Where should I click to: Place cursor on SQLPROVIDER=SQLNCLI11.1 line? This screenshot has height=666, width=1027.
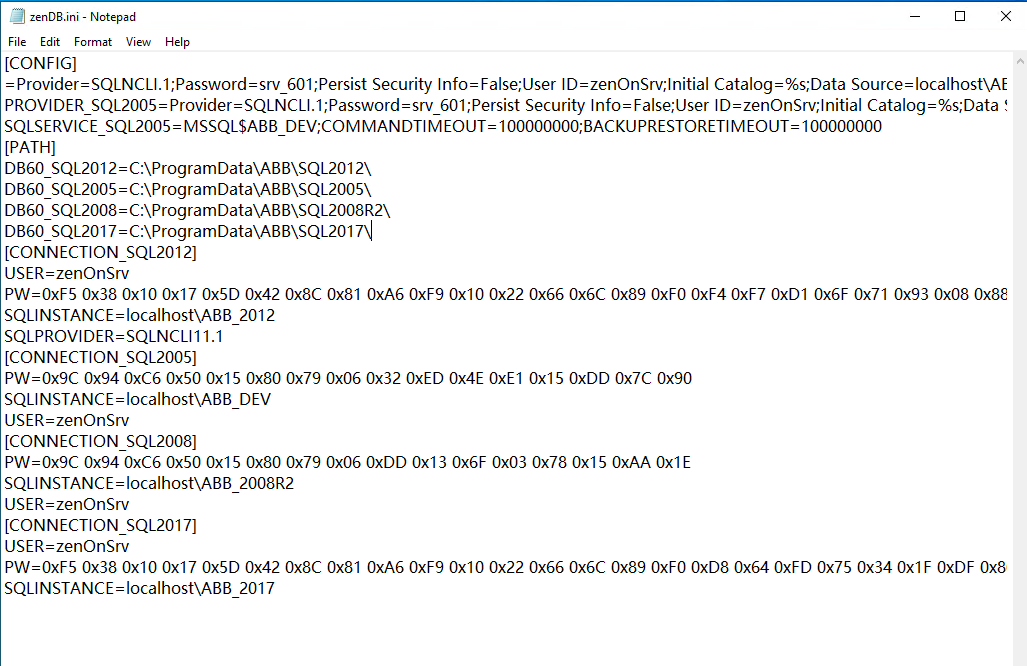(113, 336)
